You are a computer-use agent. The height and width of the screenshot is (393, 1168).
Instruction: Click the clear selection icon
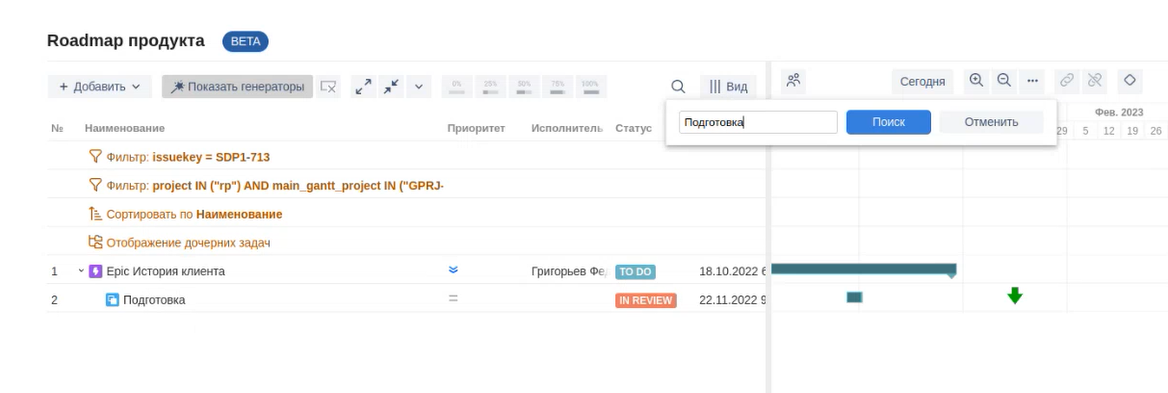[x=328, y=86]
